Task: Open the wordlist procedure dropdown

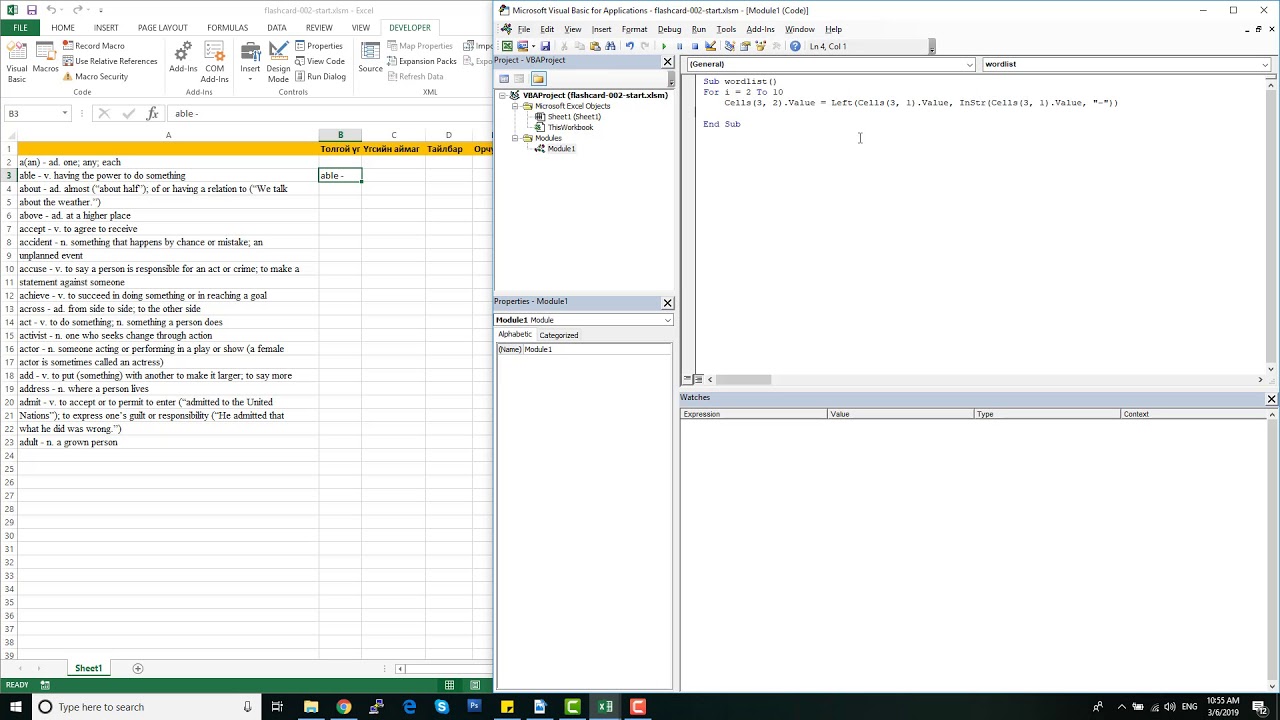Action: point(1265,64)
